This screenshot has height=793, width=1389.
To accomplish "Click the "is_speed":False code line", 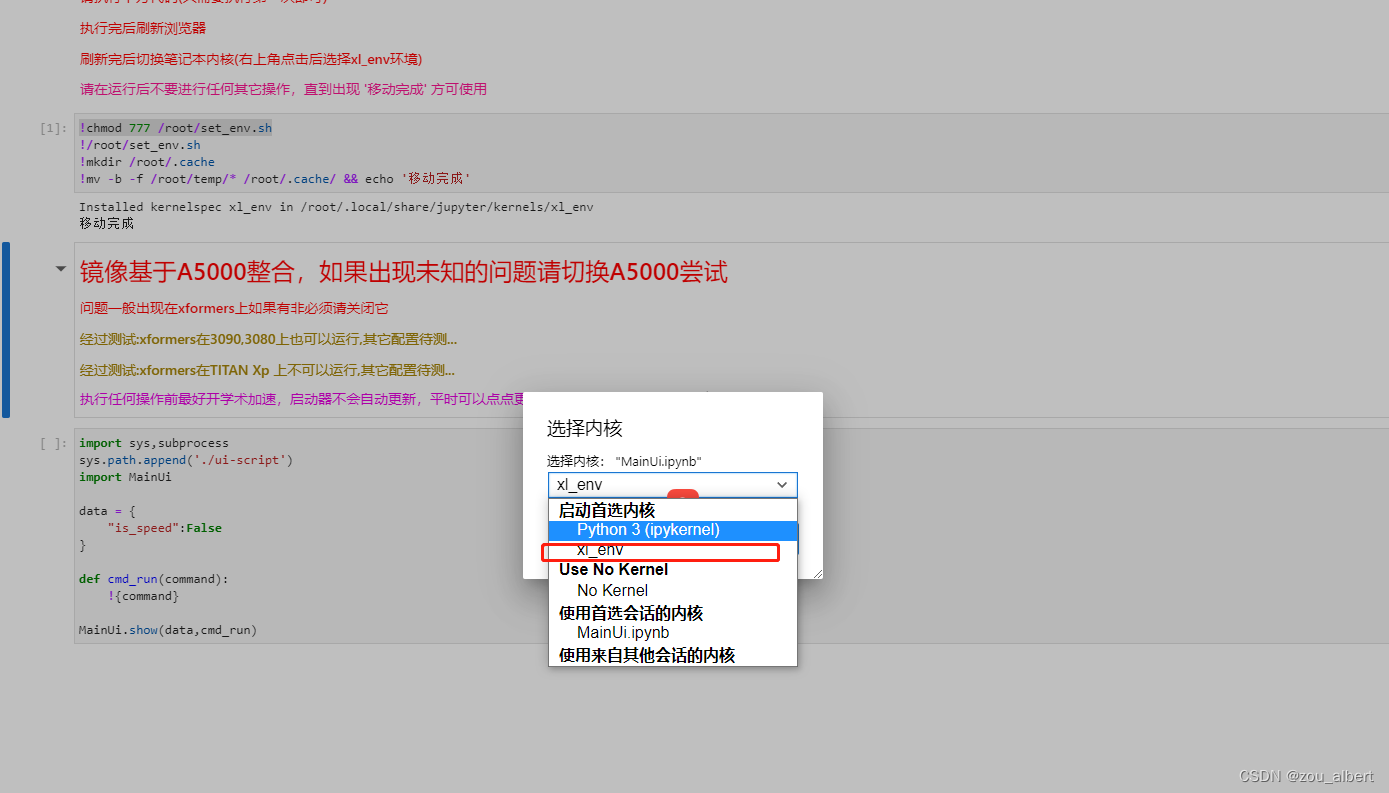I will coord(164,528).
